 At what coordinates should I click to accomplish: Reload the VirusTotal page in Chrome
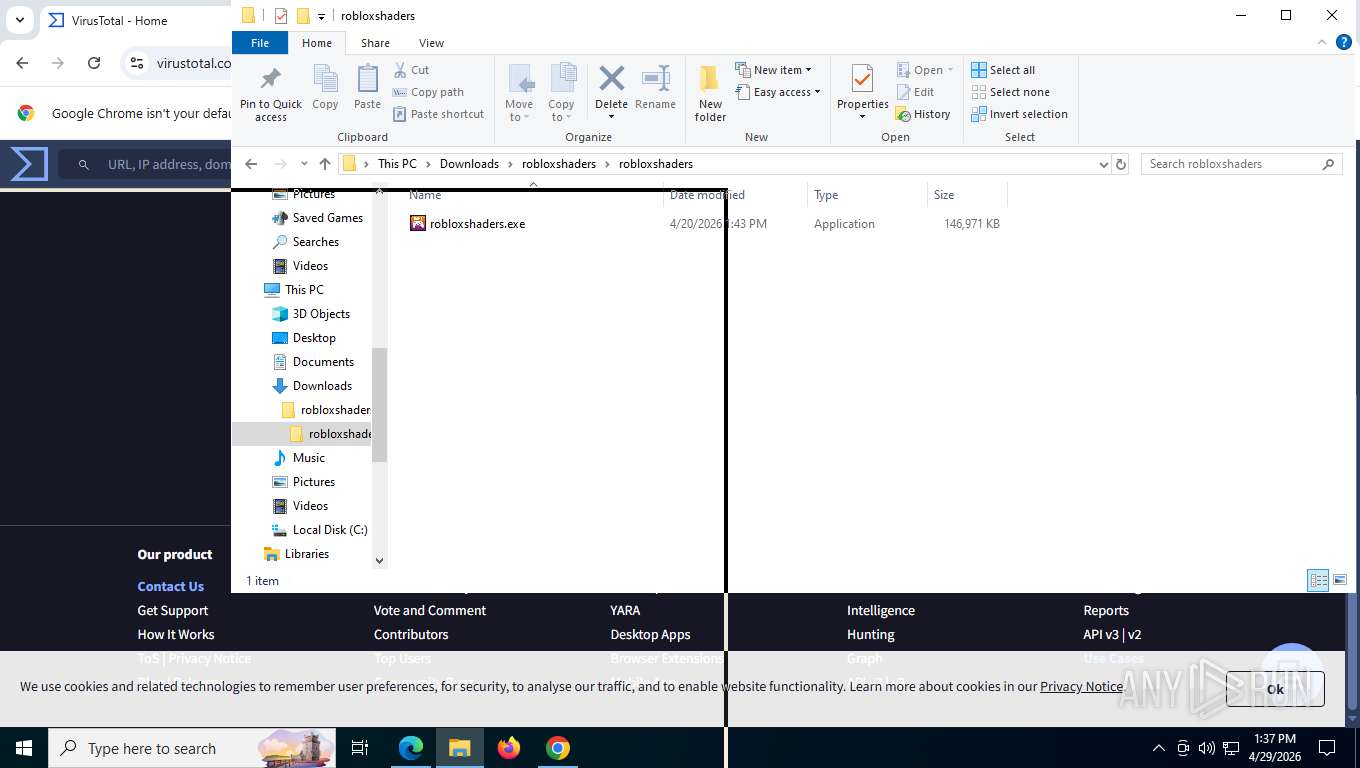pyautogui.click(x=94, y=63)
